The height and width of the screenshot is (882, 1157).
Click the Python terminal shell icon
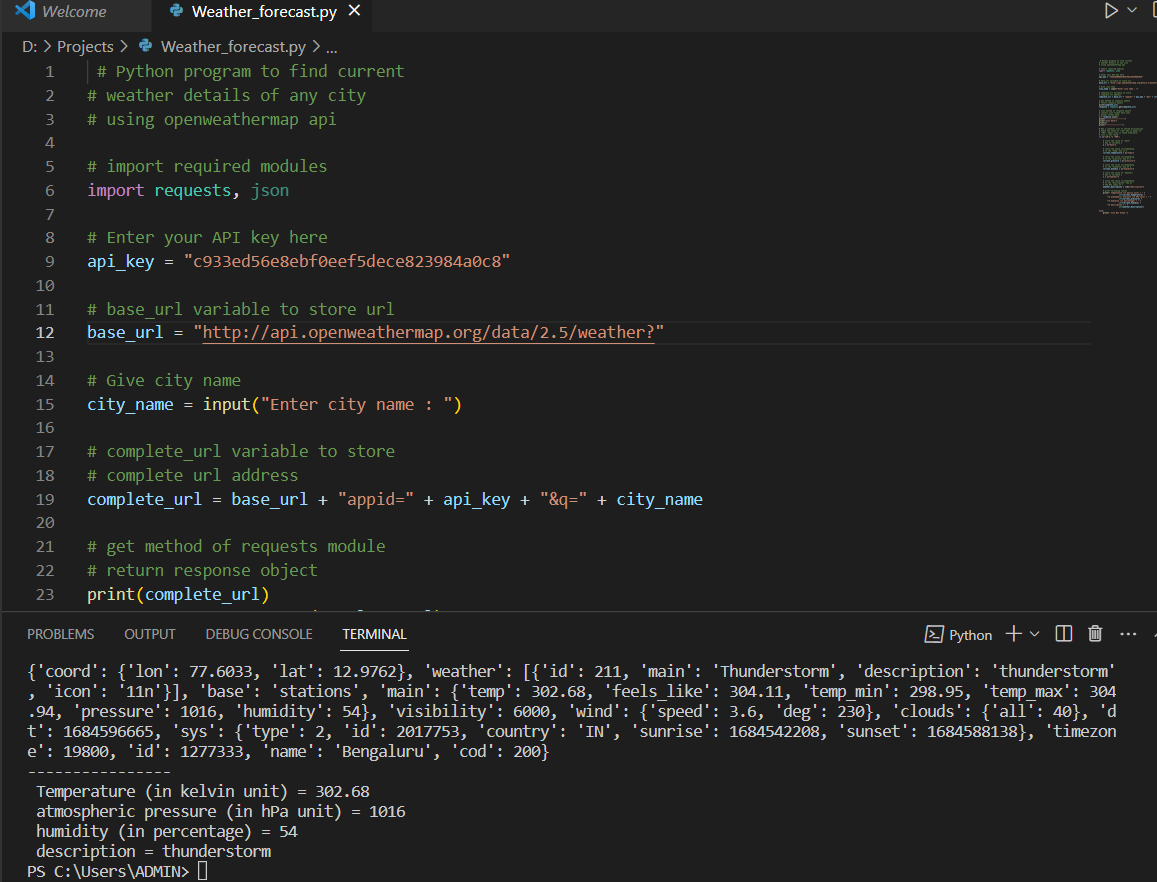[x=933, y=635]
